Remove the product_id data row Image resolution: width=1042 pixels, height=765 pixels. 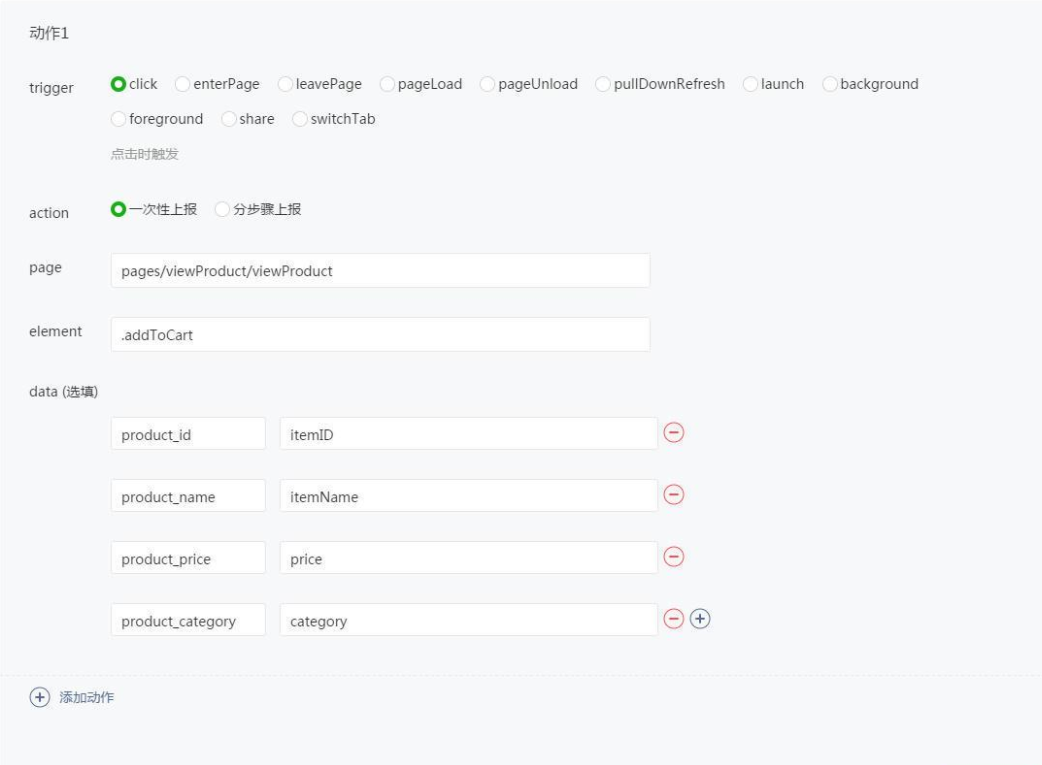coord(674,432)
